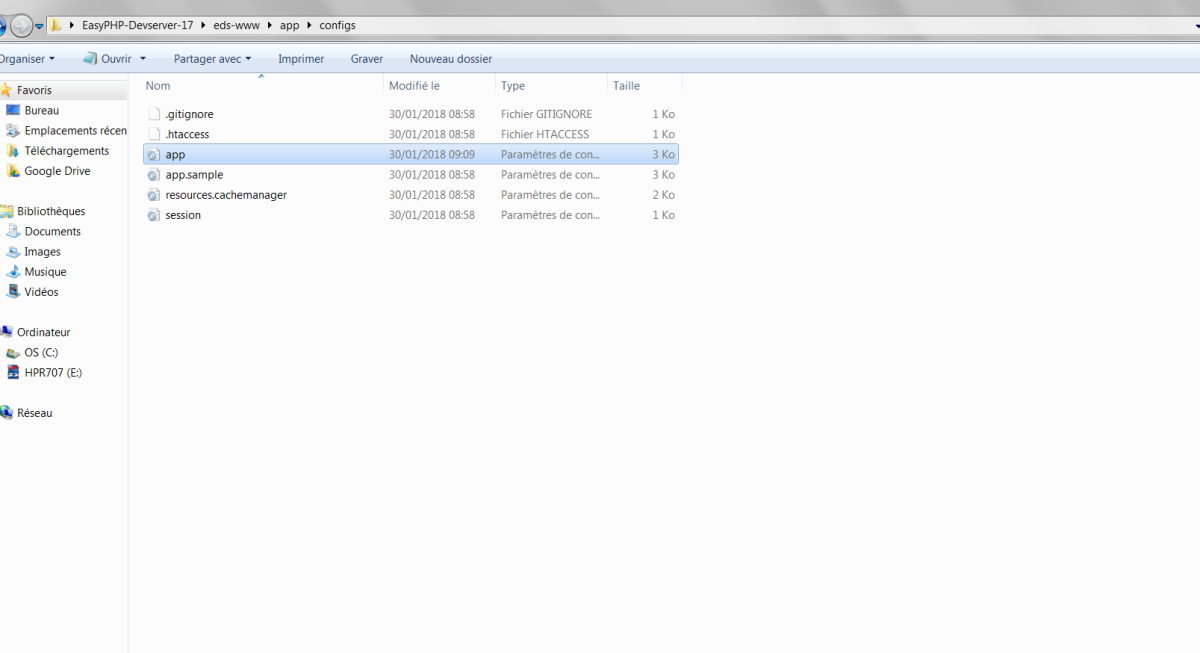Image resolution: width=1200 pixels, height=653 pixels.
Task: Select the Google Drive favorite label
Action: pyautogui.click(x=57, y=171)
